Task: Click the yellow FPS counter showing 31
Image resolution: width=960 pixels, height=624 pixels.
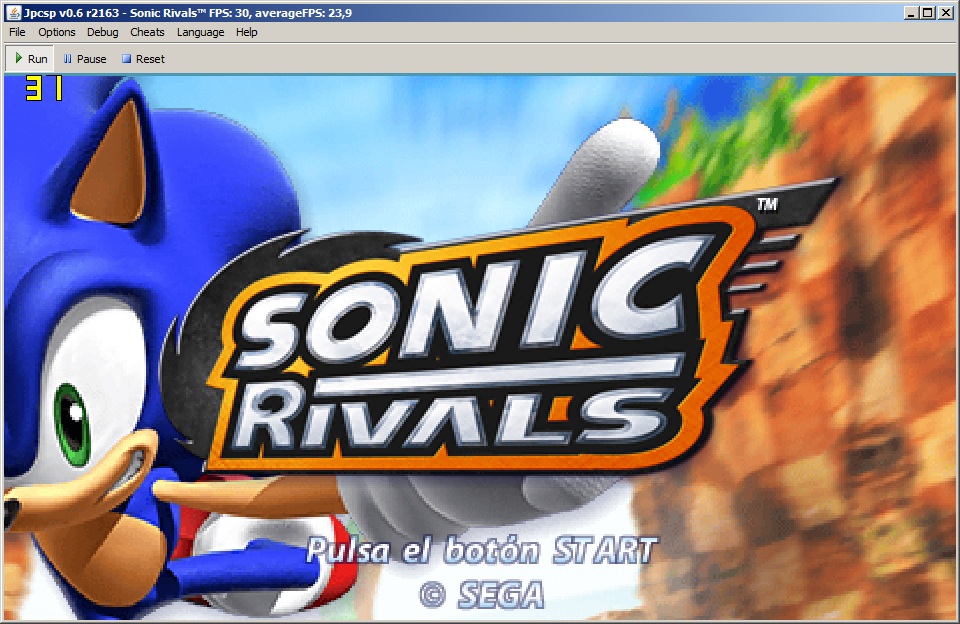Action: click(x=44, y=90)
